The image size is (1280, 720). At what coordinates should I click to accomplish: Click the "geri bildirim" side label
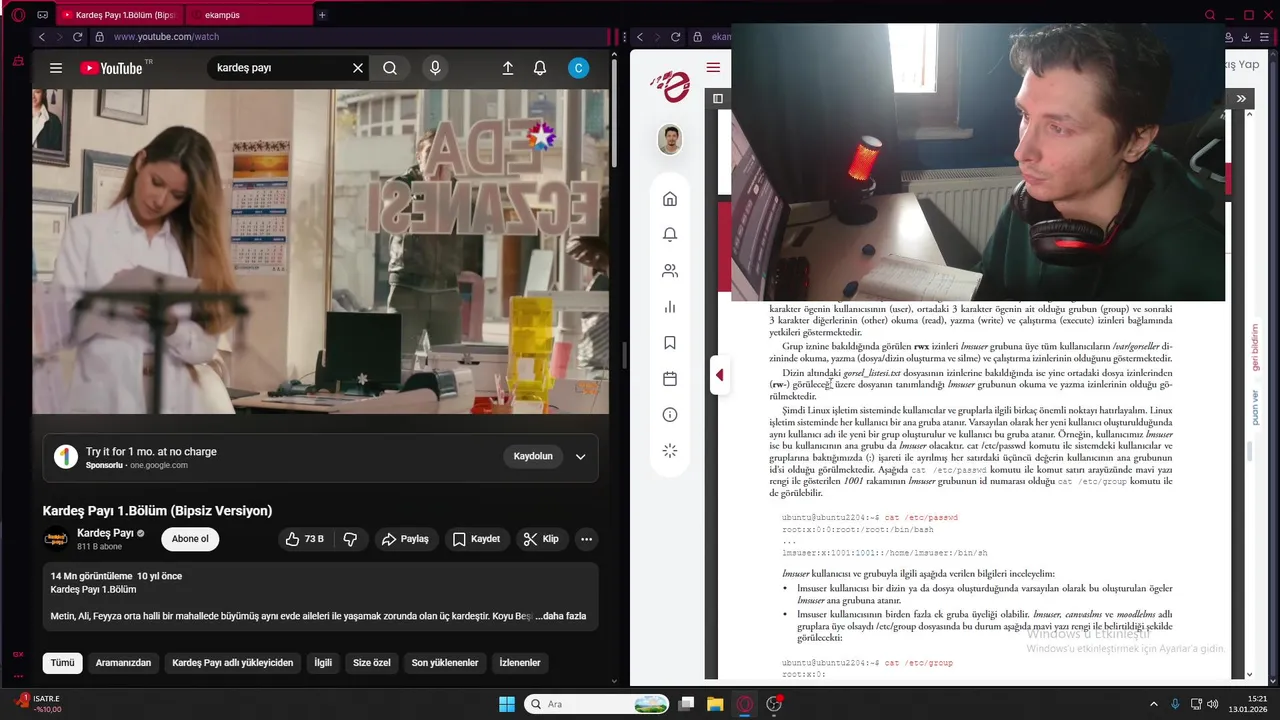coord(1255,346)
